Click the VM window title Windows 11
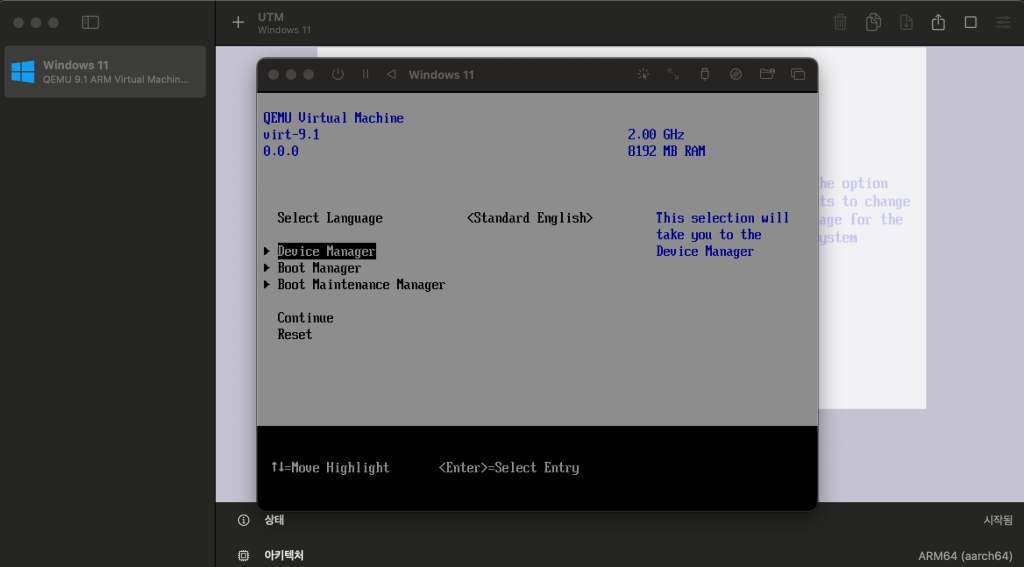 click(x=441, y=75)
